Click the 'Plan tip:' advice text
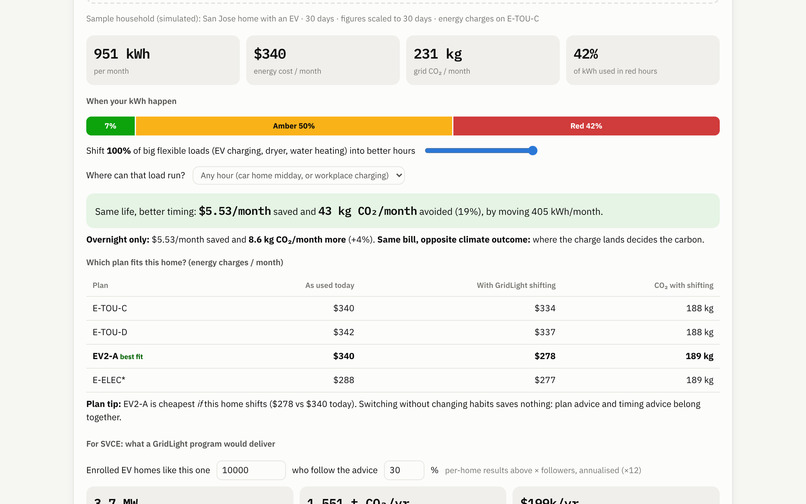The image size is (806, 504). (x=393, y=410)
